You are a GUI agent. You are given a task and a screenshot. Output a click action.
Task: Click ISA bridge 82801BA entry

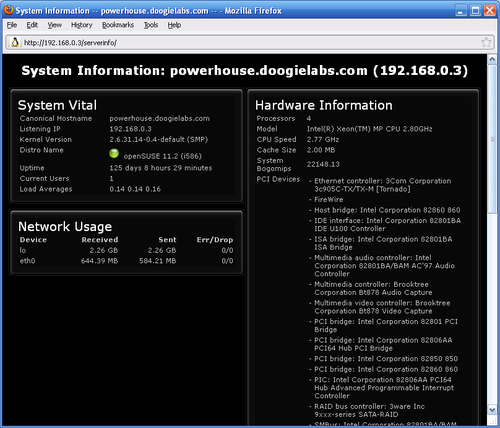click(383, 243)
